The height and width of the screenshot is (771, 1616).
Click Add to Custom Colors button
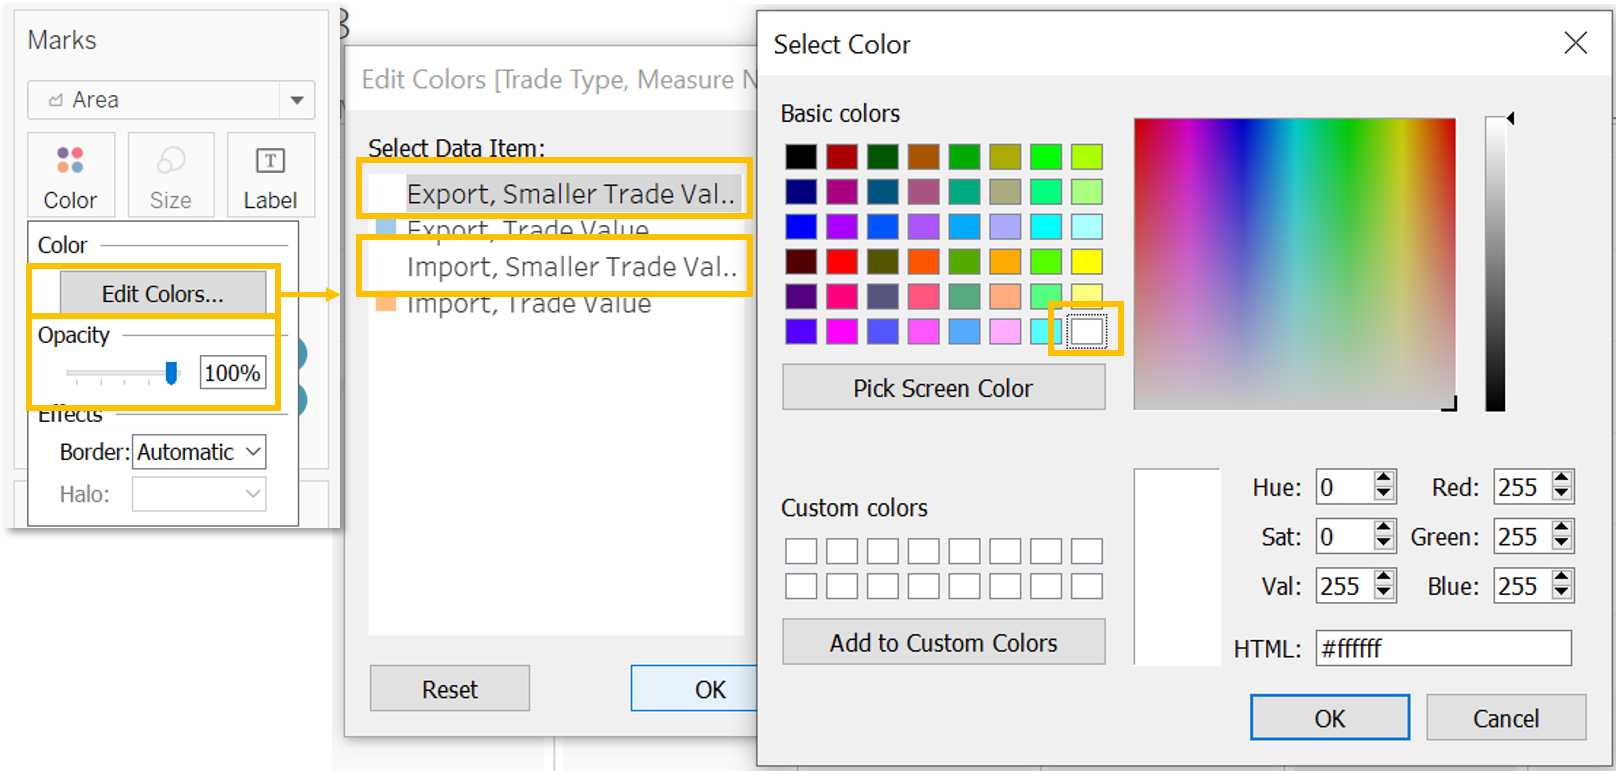tap(943, 643)
